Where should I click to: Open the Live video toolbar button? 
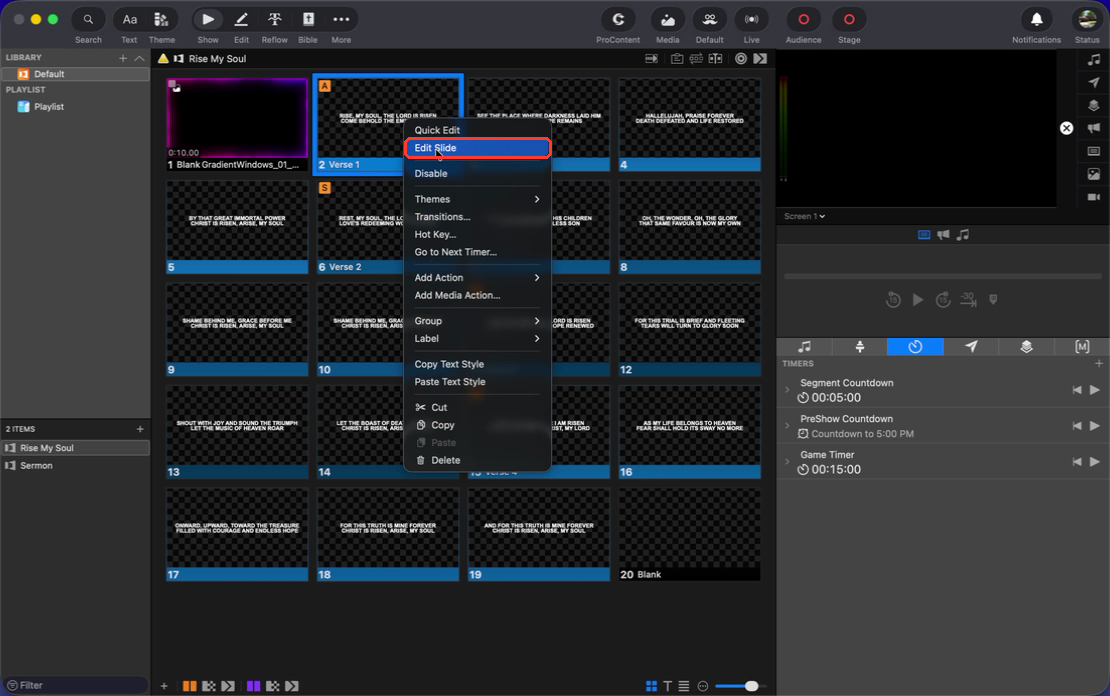[752, 20]
